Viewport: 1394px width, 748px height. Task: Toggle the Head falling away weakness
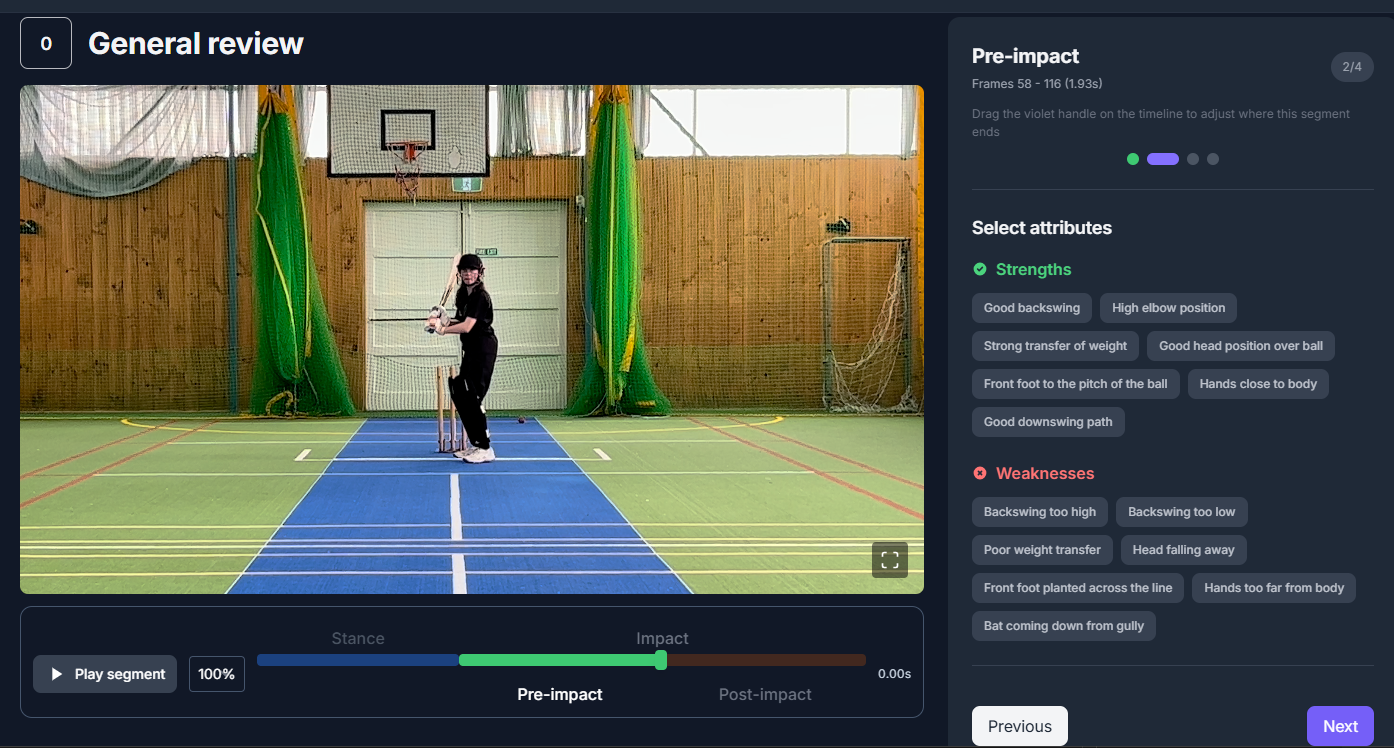tap(1183, 550)
